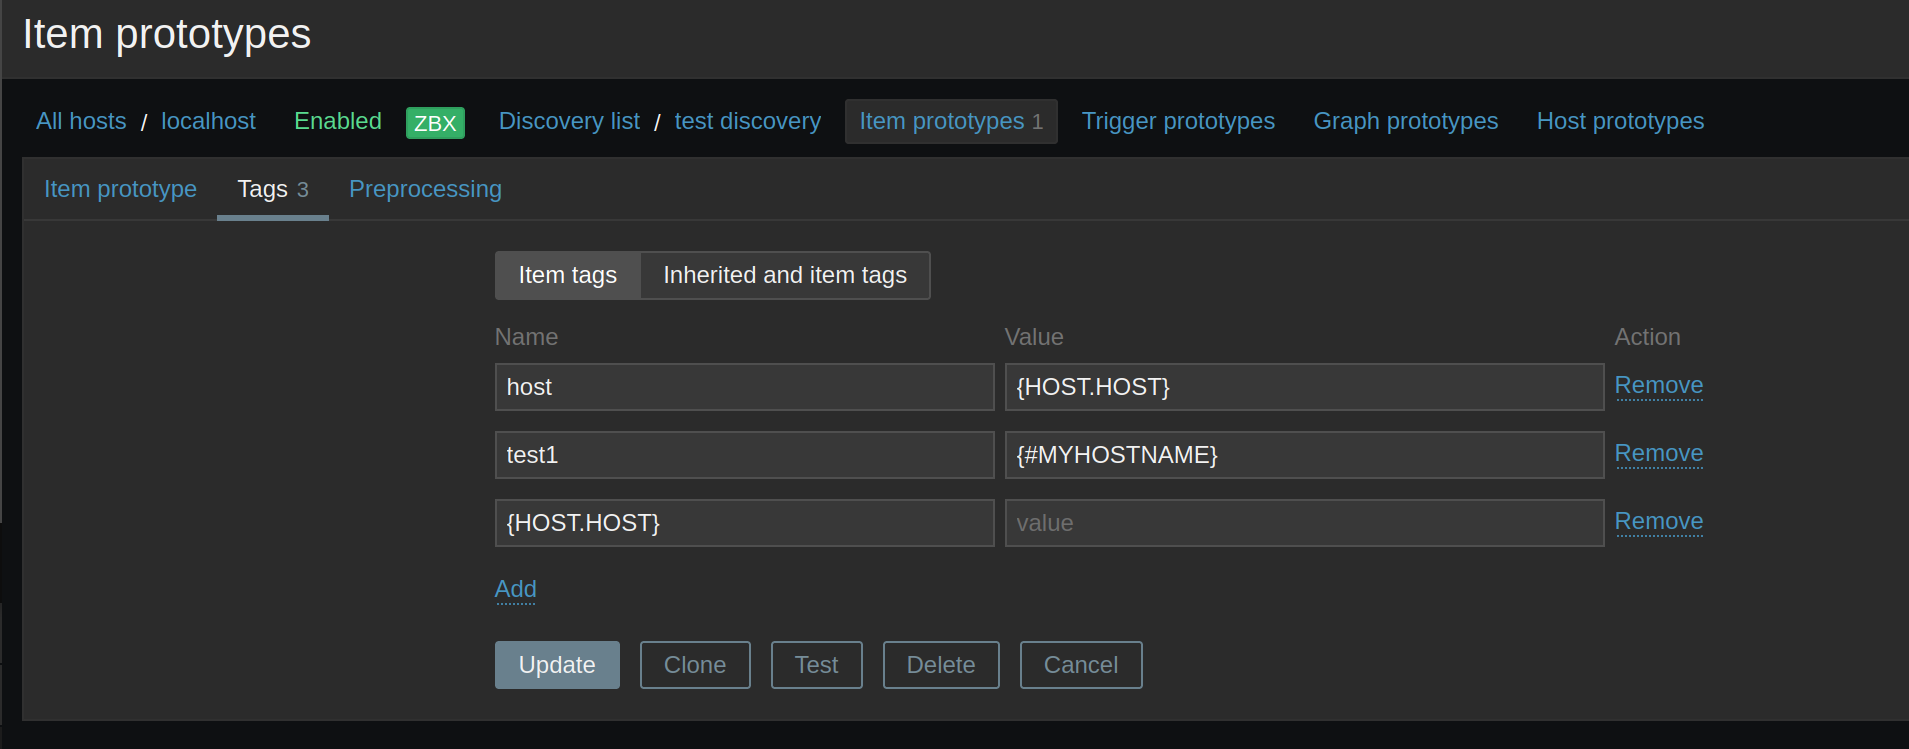Click the name field containing {HOST.HOST}
The image size is (1909, 749).
(x=745, y=523)
